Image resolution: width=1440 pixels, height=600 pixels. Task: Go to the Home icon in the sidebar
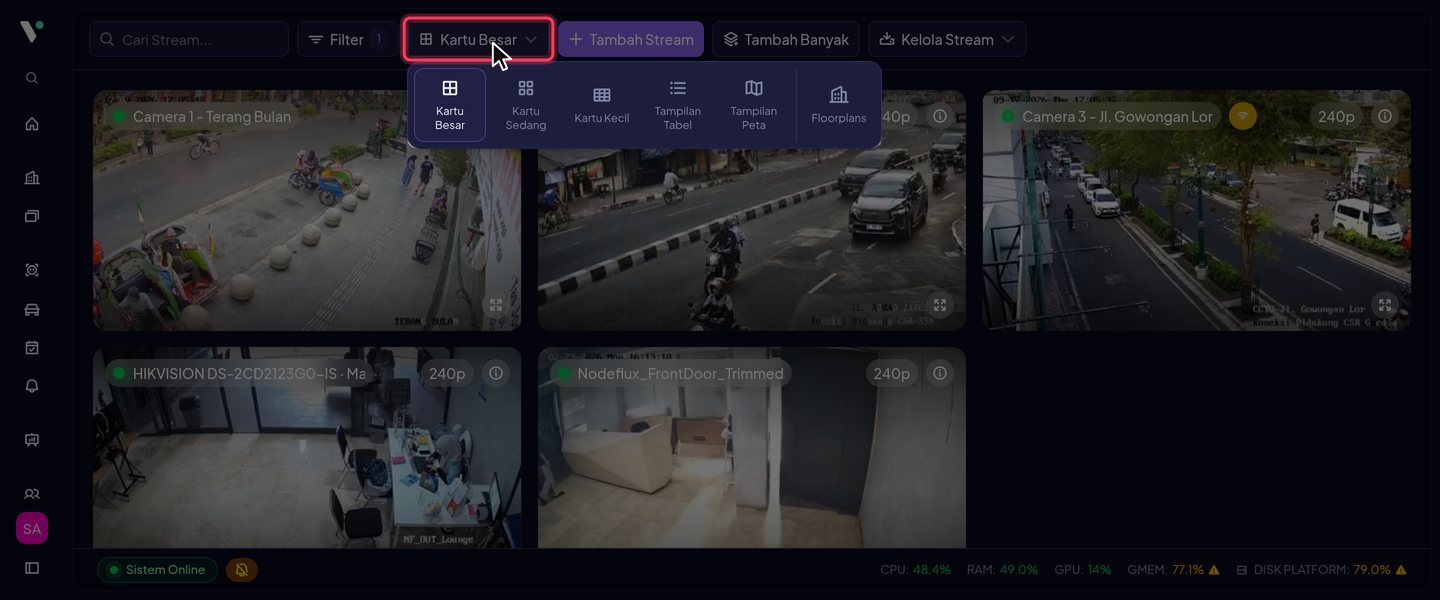coord(32,124)
